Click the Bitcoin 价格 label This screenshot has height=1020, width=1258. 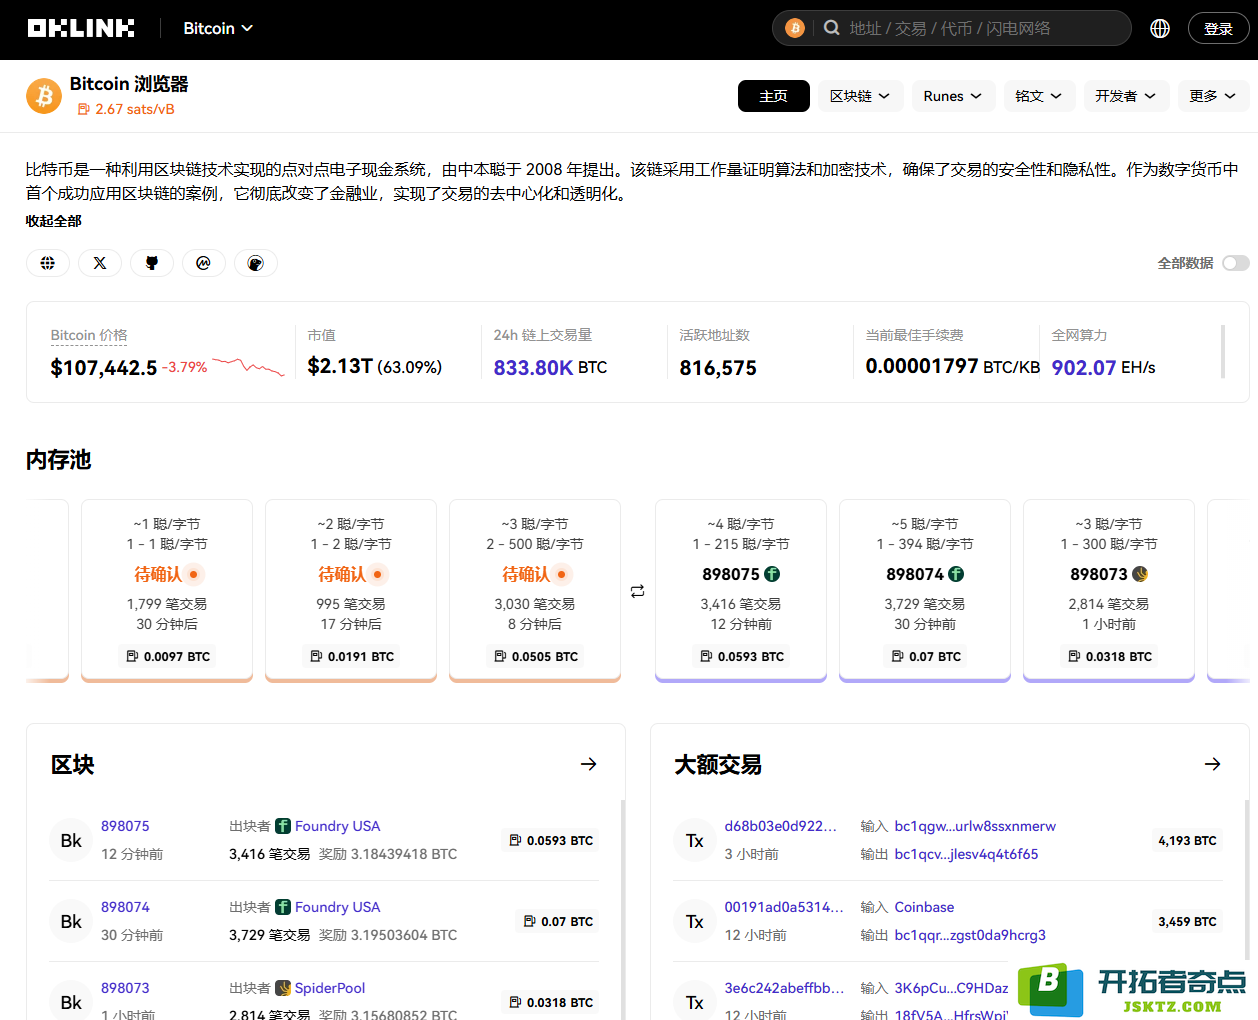pos(89,335)
